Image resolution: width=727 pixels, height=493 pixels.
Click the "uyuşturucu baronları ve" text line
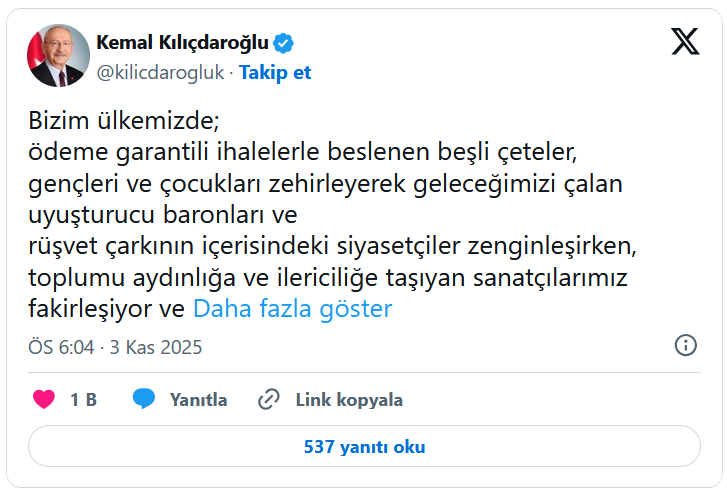coord(163,216)
